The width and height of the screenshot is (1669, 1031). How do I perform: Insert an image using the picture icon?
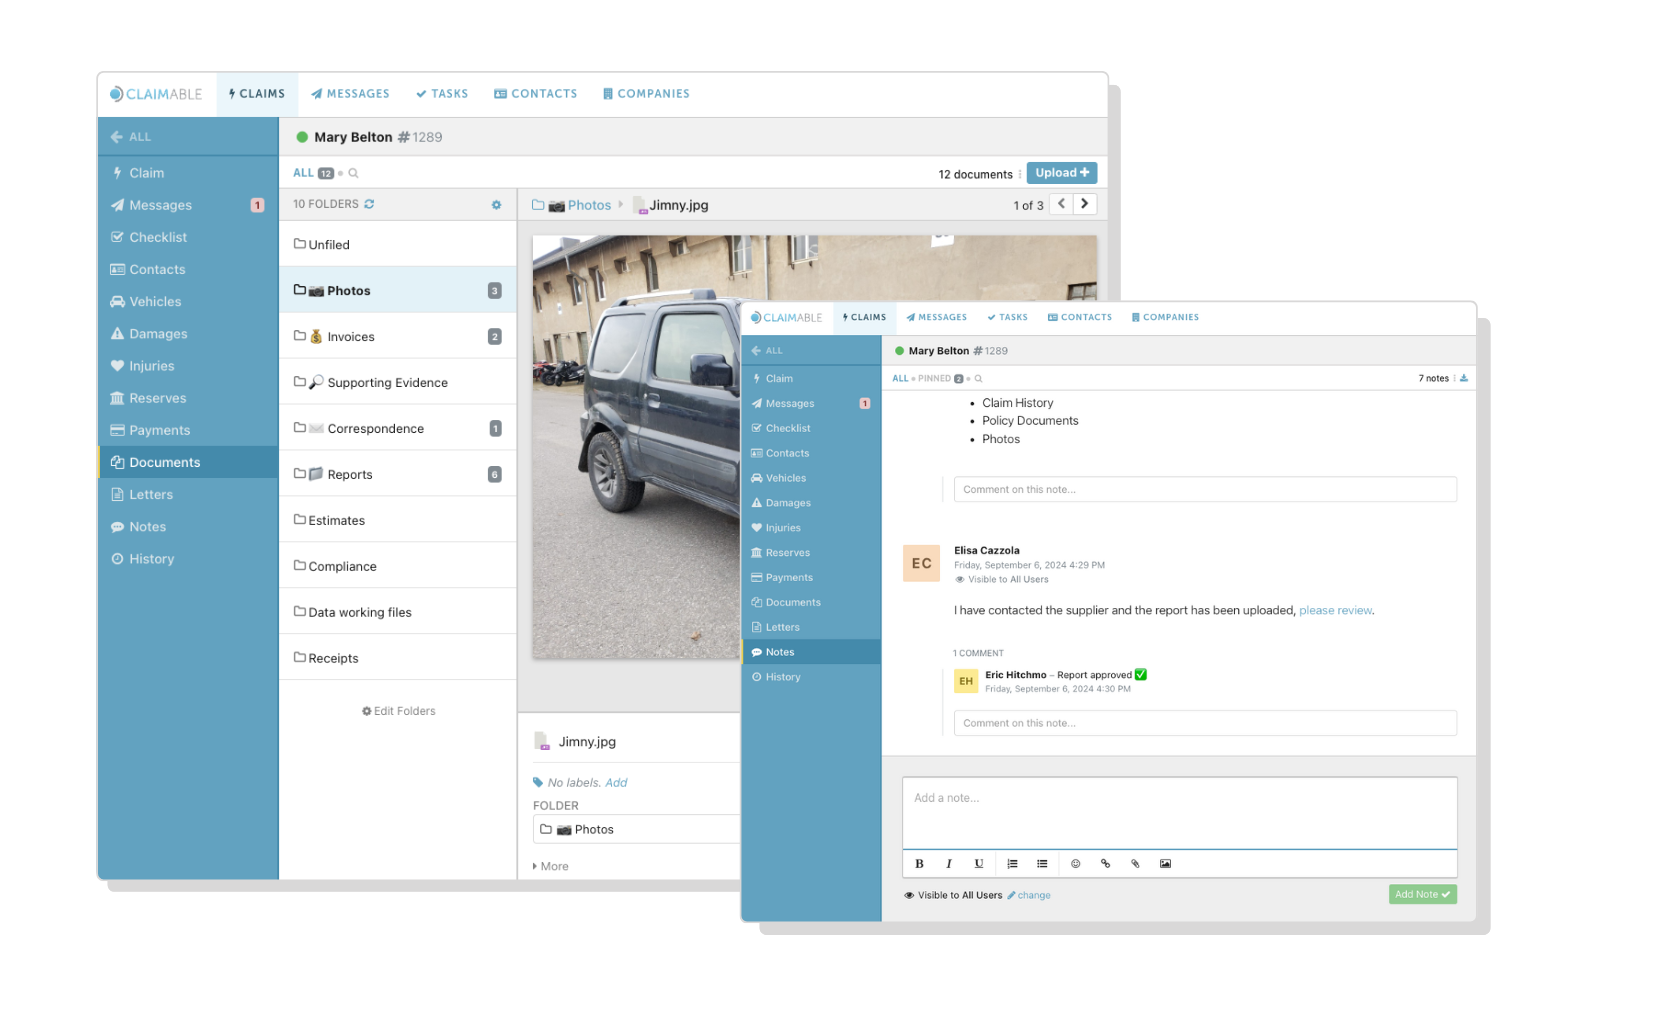coord(1165,864)
